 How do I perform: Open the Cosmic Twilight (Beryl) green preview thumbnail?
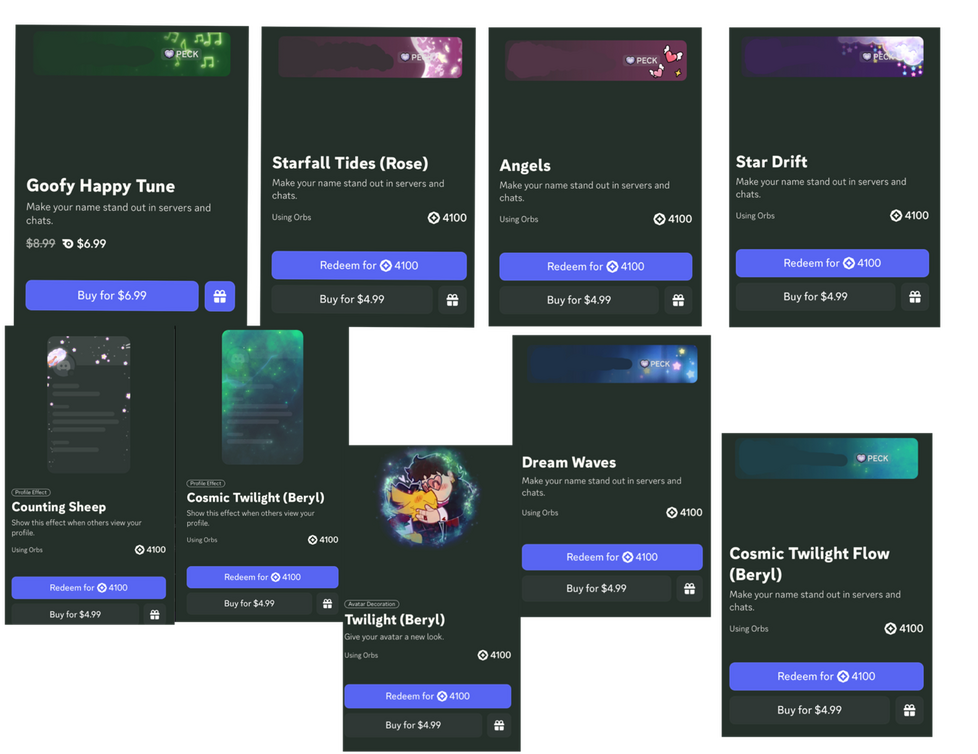[x=263, y=397]
